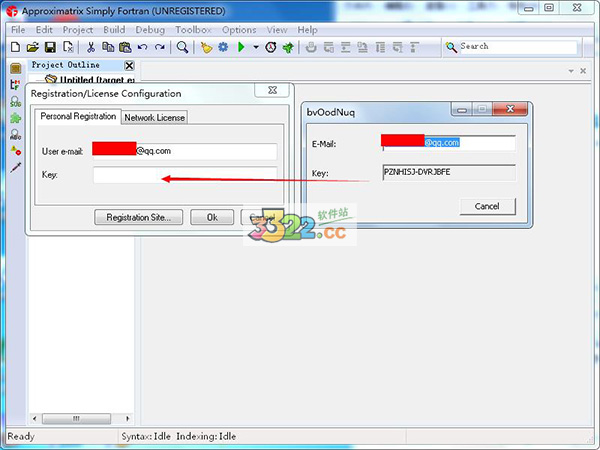Screen dimensions: 600x450
Task: Click the Registration Site button
Action: pyautogui.click(x=139, y=217)
